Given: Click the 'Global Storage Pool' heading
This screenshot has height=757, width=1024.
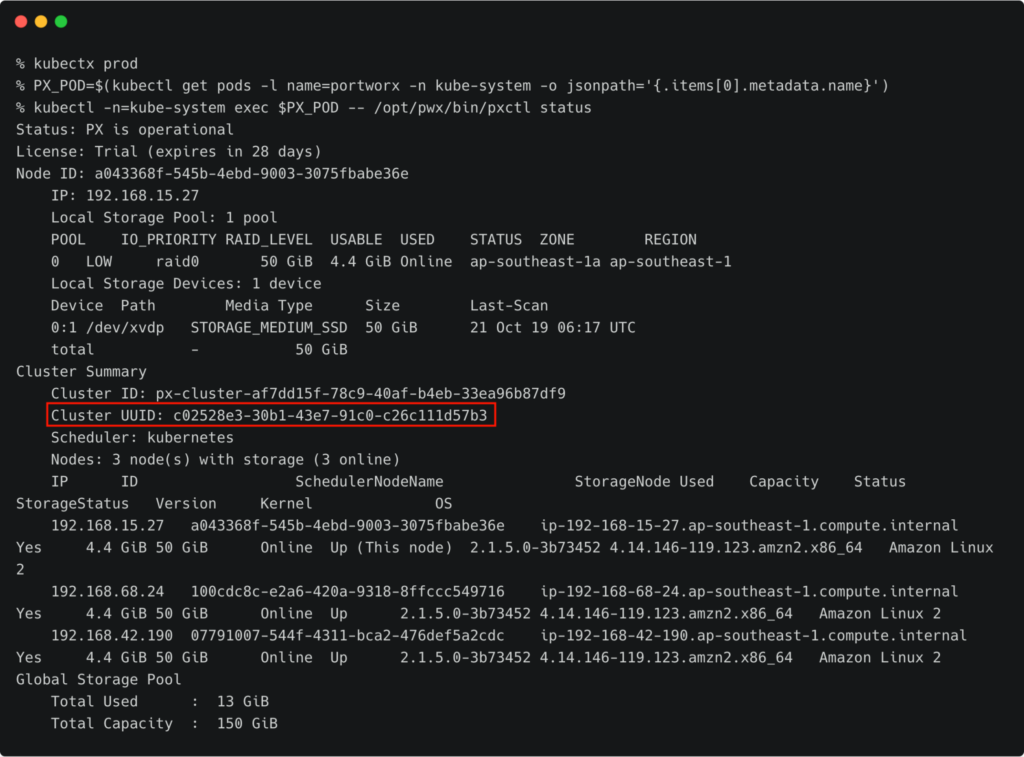Looking at the screenshot, I should [x=99, y=680].
